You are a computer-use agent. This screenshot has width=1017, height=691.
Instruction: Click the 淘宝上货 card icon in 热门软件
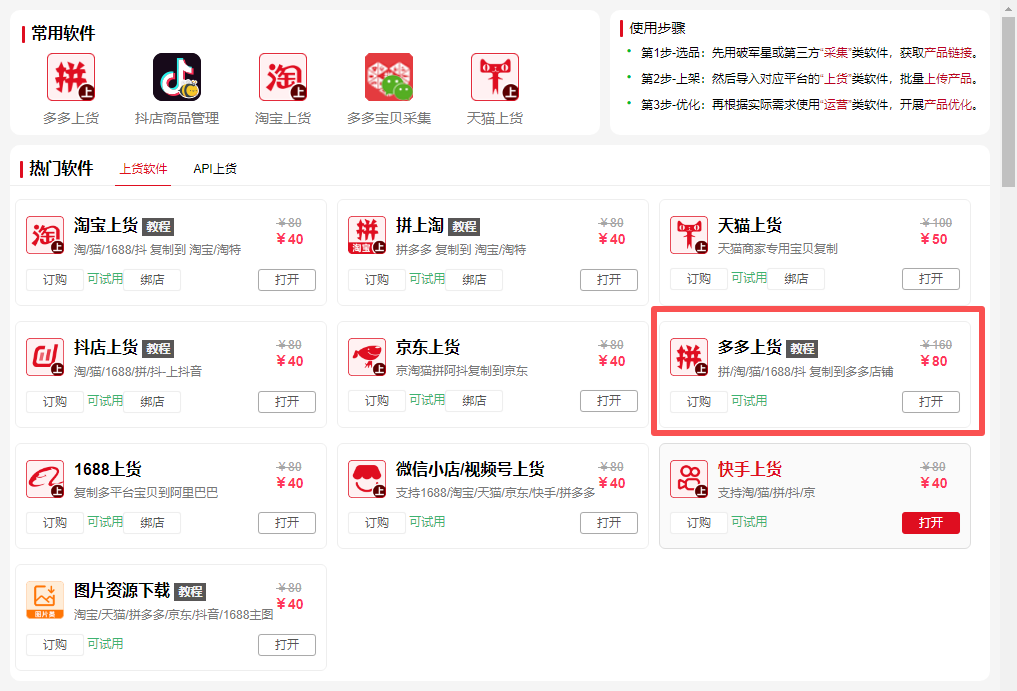(45, 235)
